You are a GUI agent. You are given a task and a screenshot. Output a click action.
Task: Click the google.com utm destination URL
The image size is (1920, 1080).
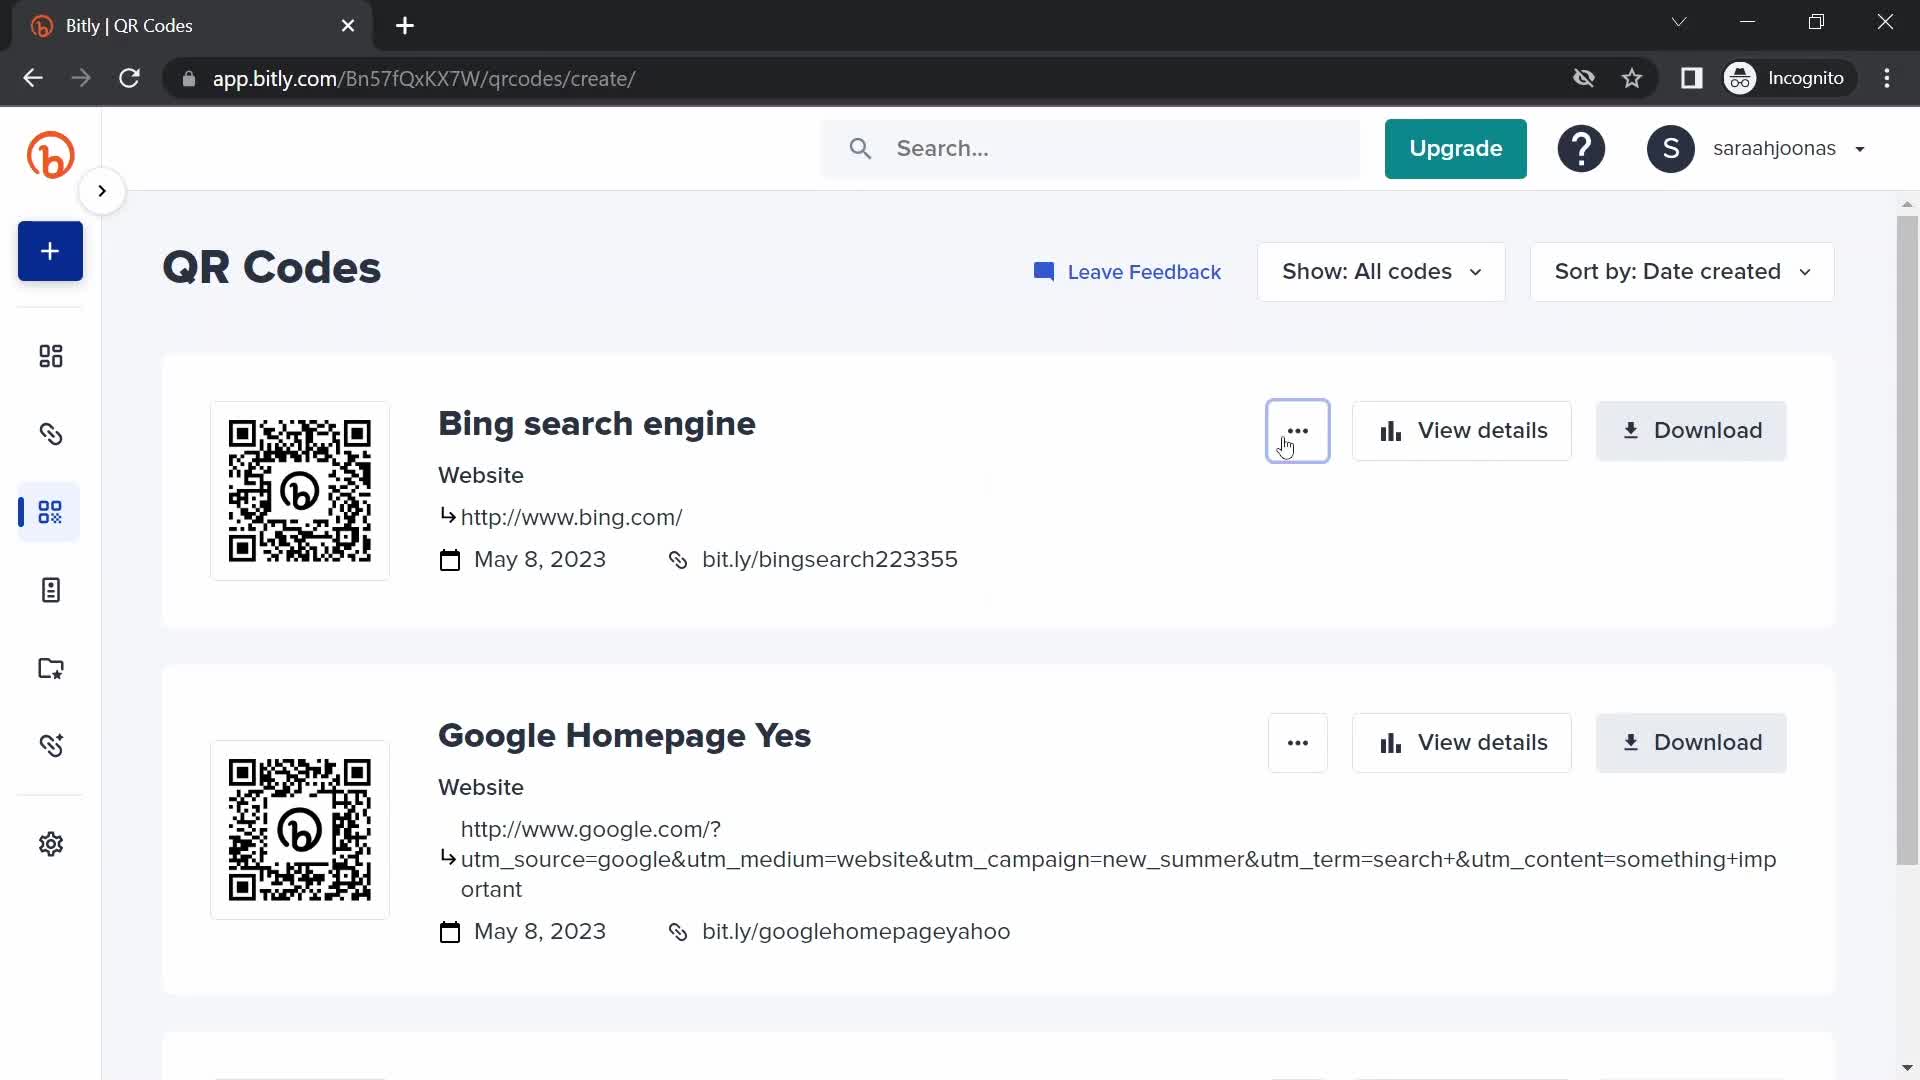click(1118, 859)
